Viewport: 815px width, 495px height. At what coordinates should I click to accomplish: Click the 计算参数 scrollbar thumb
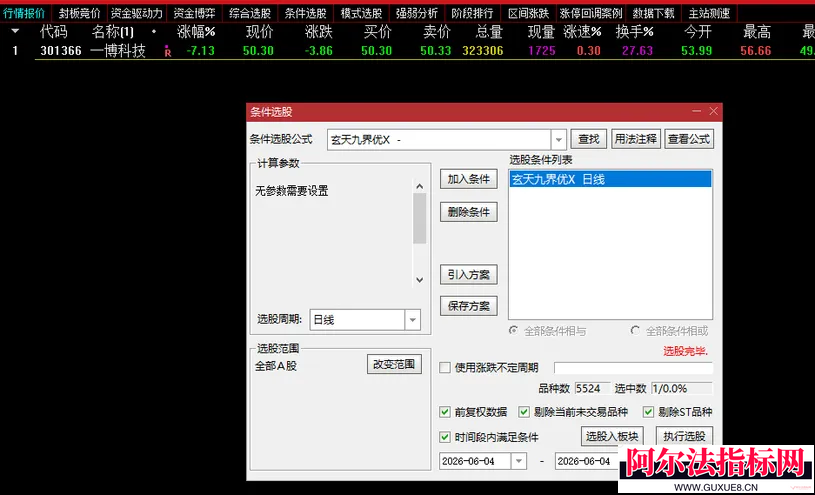(x=419, y=218)
